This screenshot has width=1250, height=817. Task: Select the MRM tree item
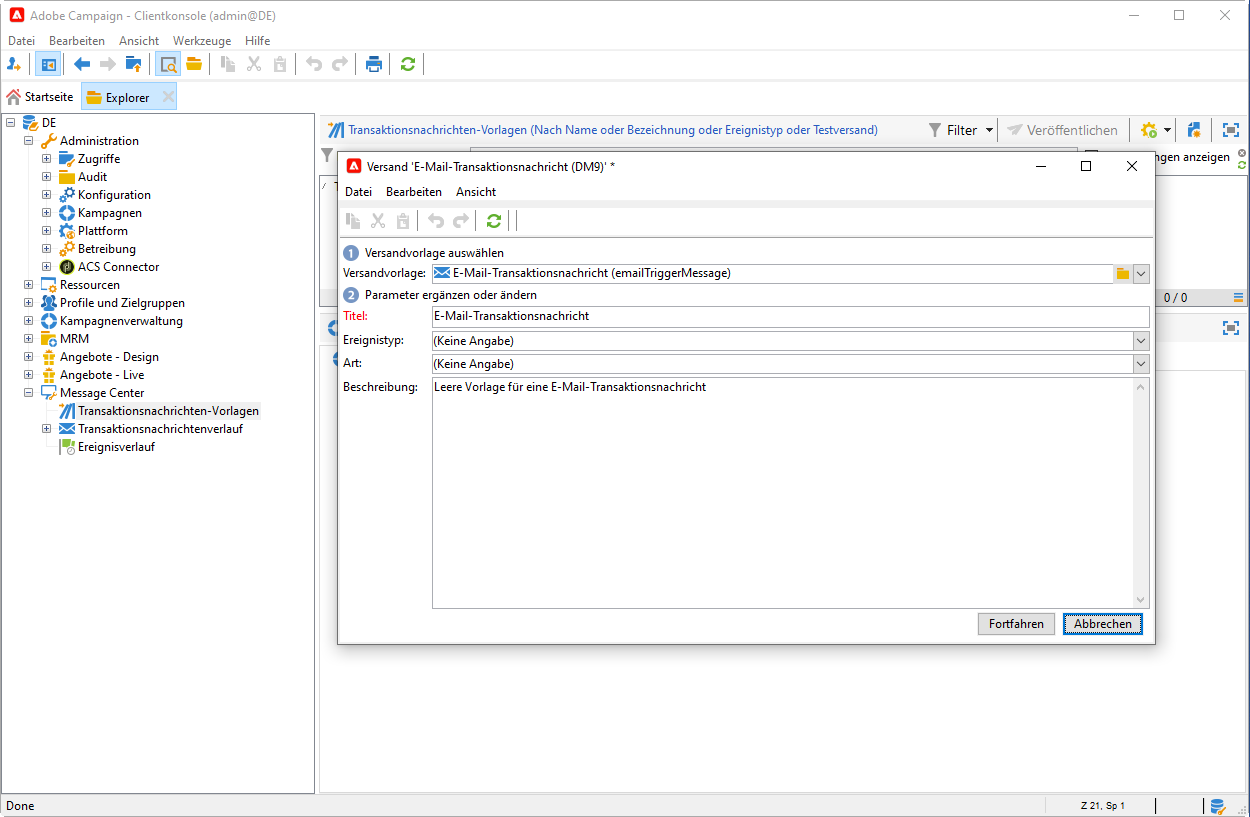(x=74, y=339)
